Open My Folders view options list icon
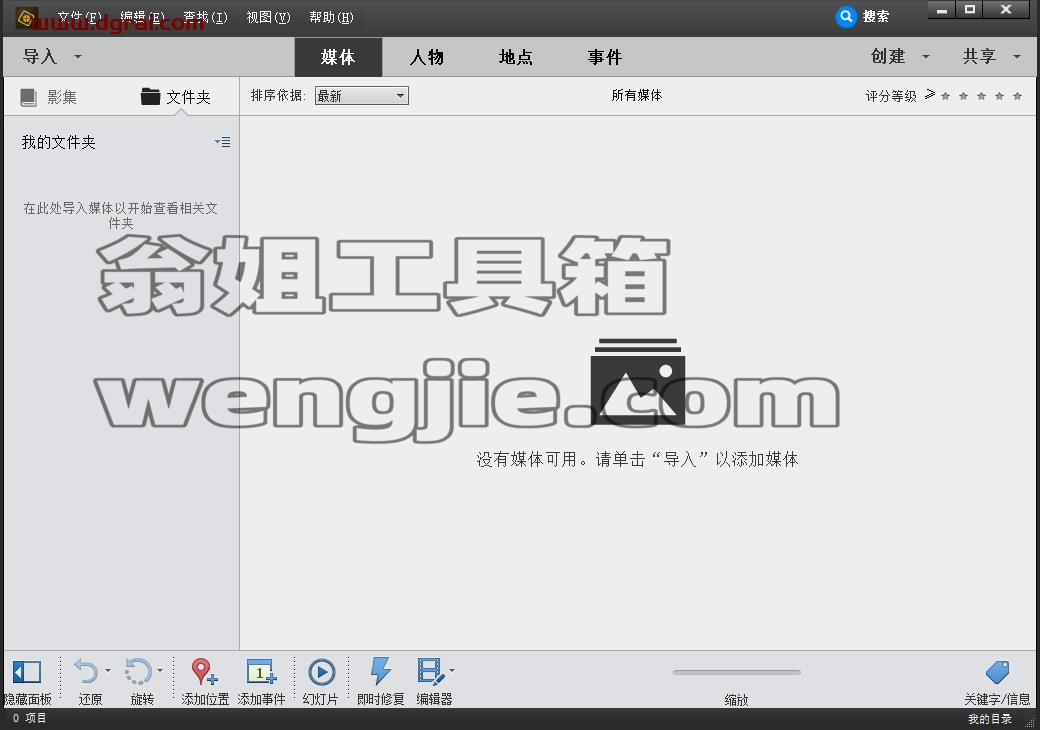The width and height of the screenshot is (1040, 730). click(x=223, y=142)
